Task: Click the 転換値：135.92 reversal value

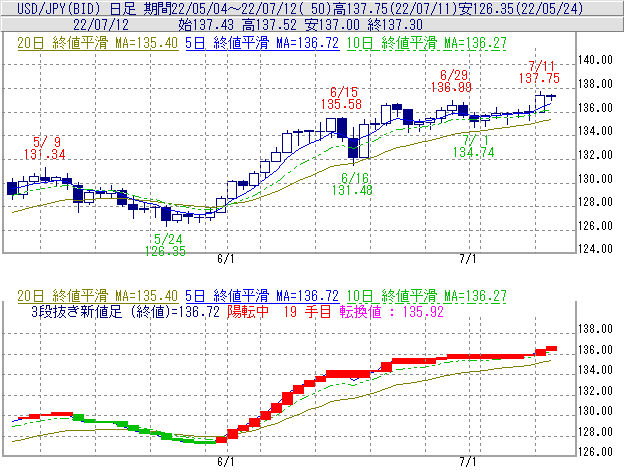Action: [x=392, y=312]
